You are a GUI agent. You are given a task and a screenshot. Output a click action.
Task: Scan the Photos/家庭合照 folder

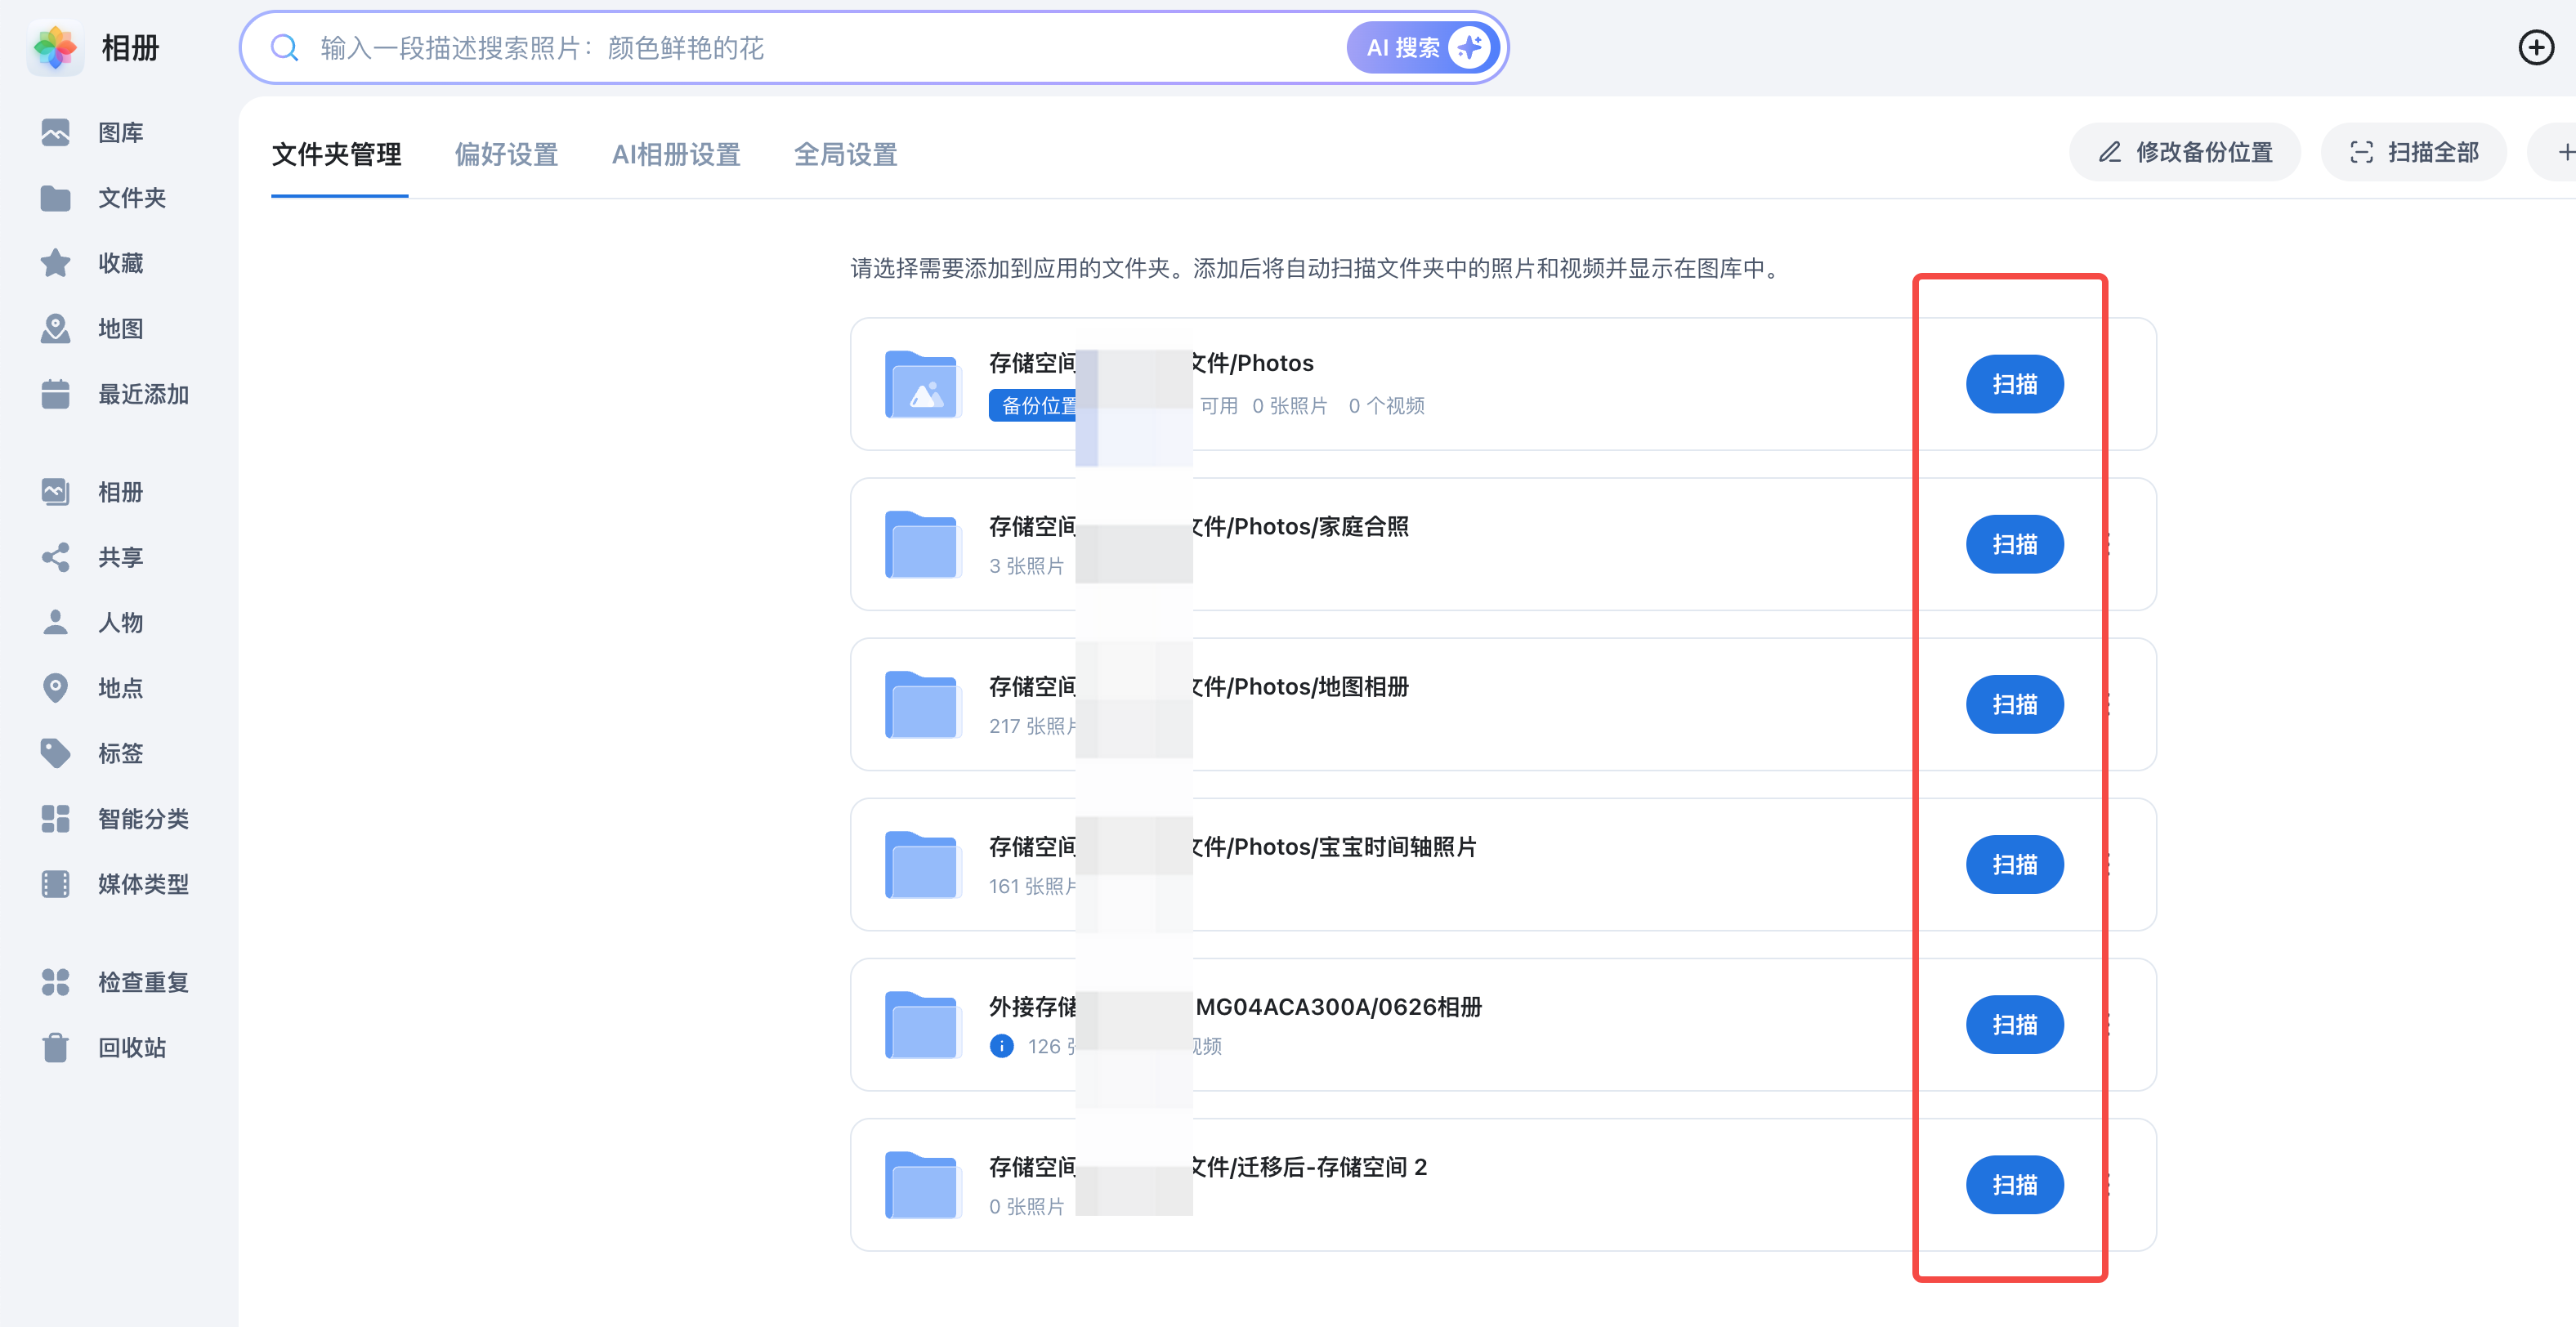coord(2014,544)
